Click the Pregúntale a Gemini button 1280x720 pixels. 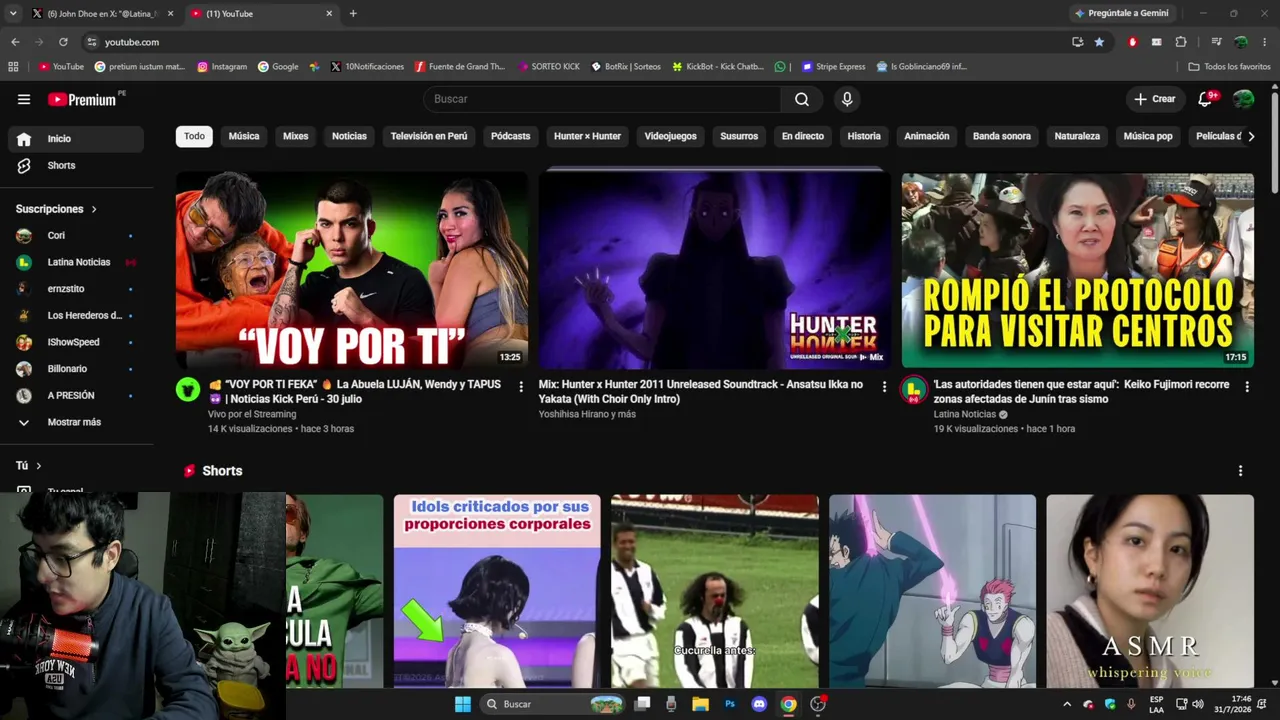click(x=1121, y=14)
